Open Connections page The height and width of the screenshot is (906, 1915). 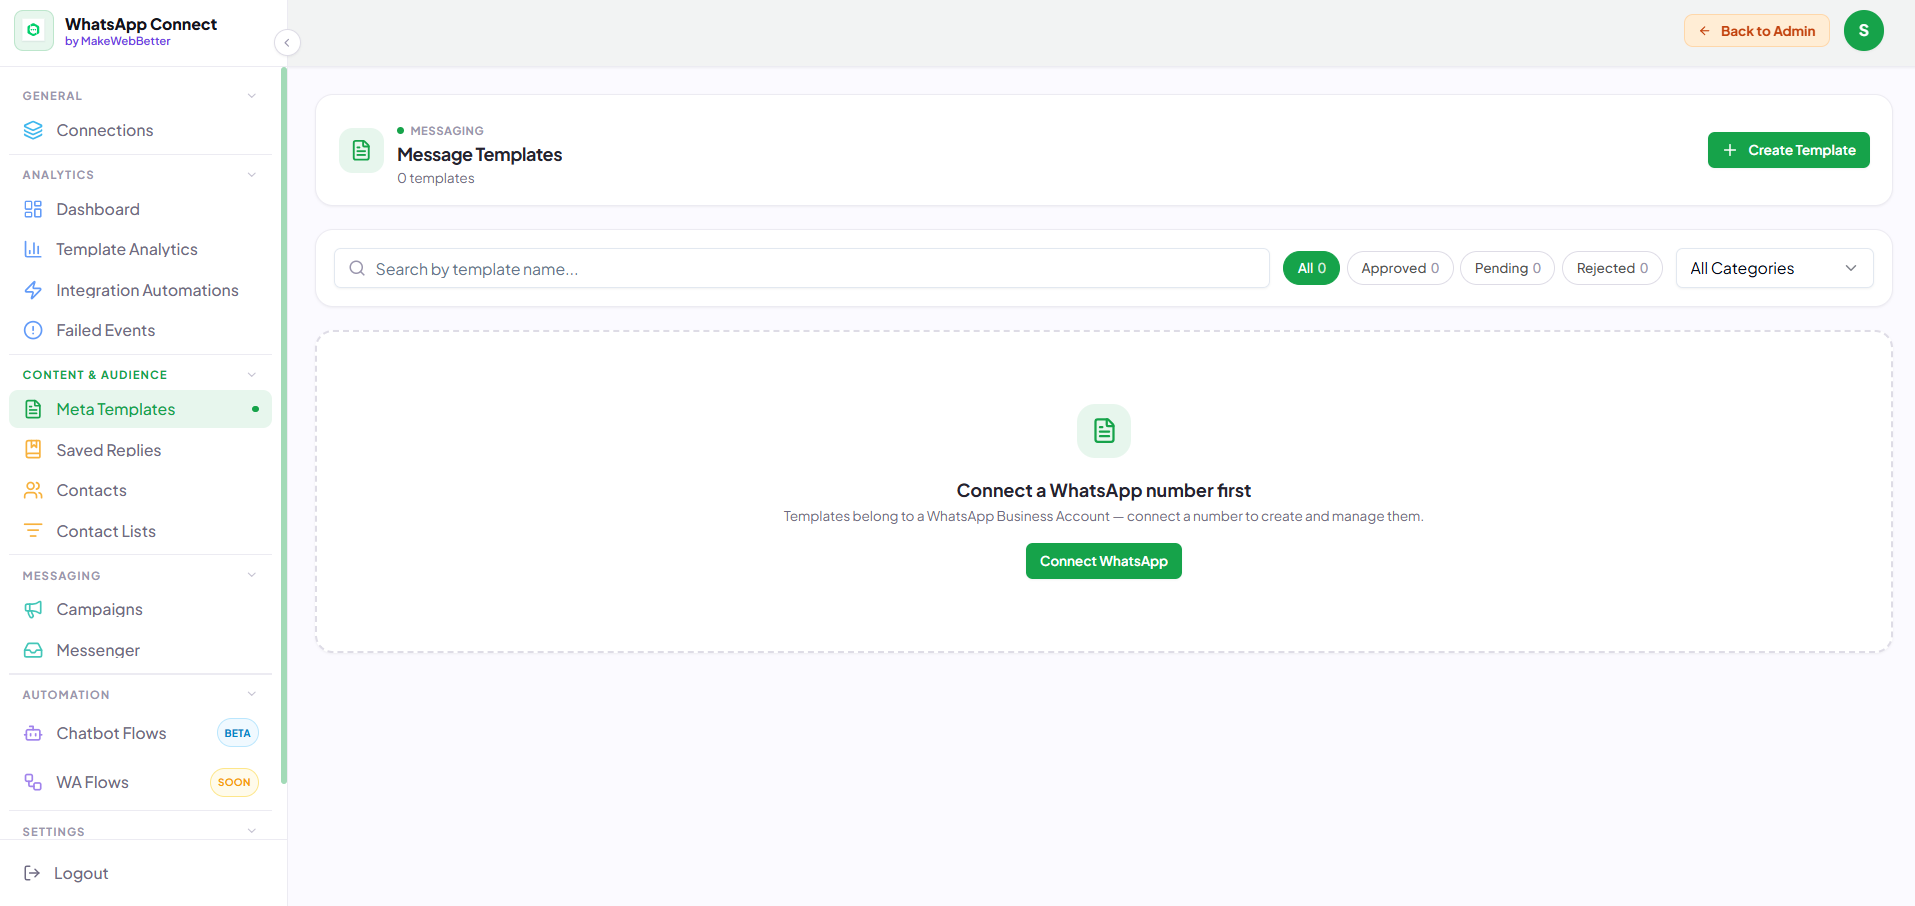pyautogui.click(x=140, y=130)
